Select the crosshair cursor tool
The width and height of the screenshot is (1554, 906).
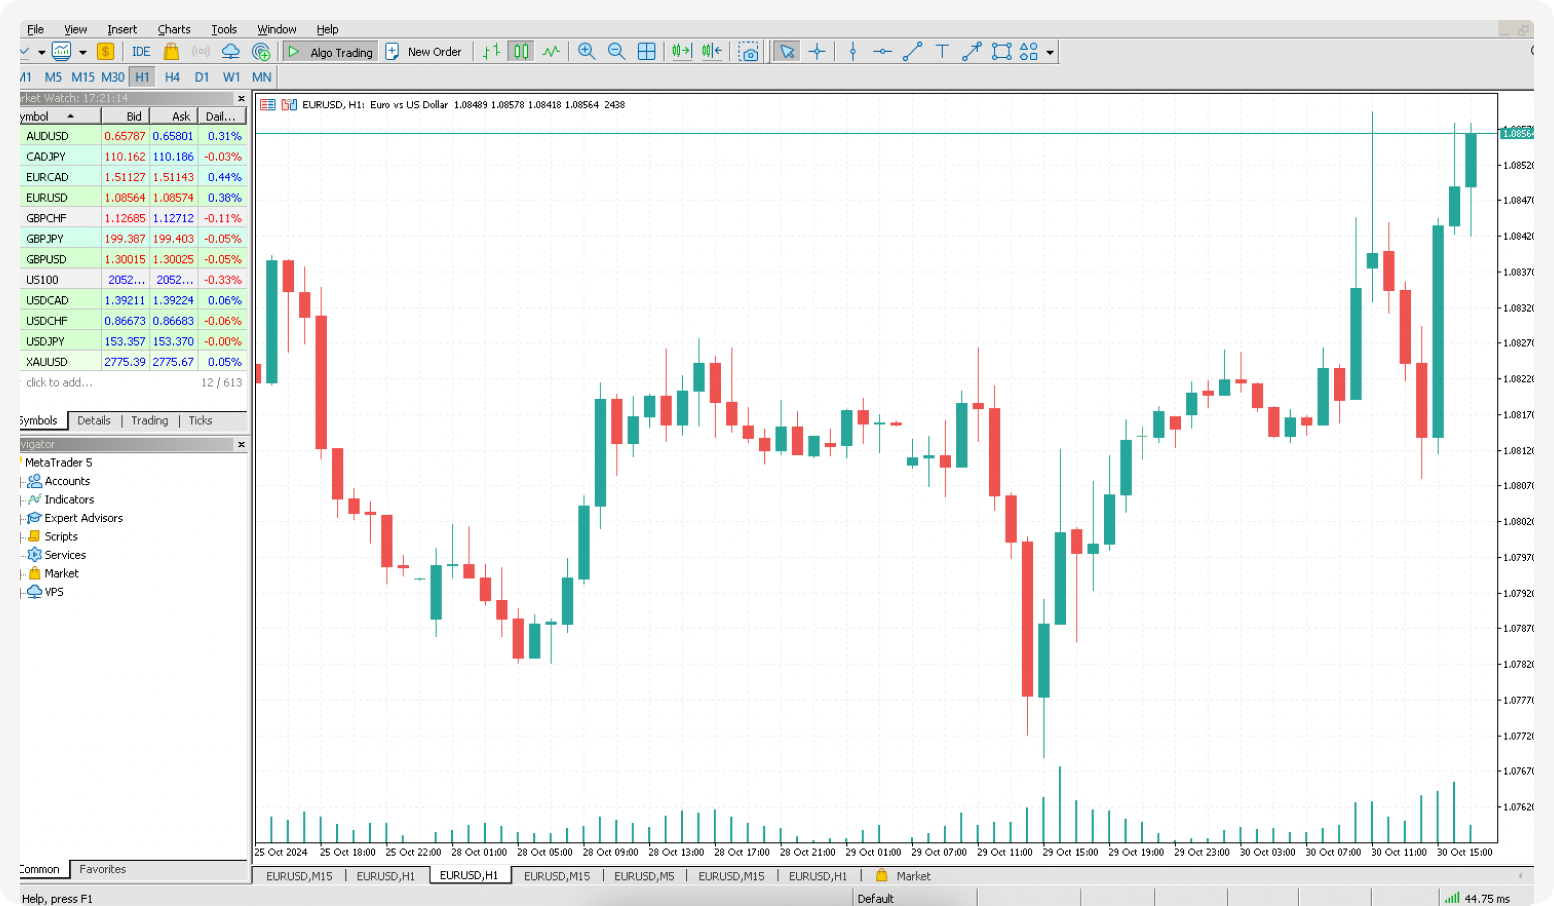(x=817, y=52)
